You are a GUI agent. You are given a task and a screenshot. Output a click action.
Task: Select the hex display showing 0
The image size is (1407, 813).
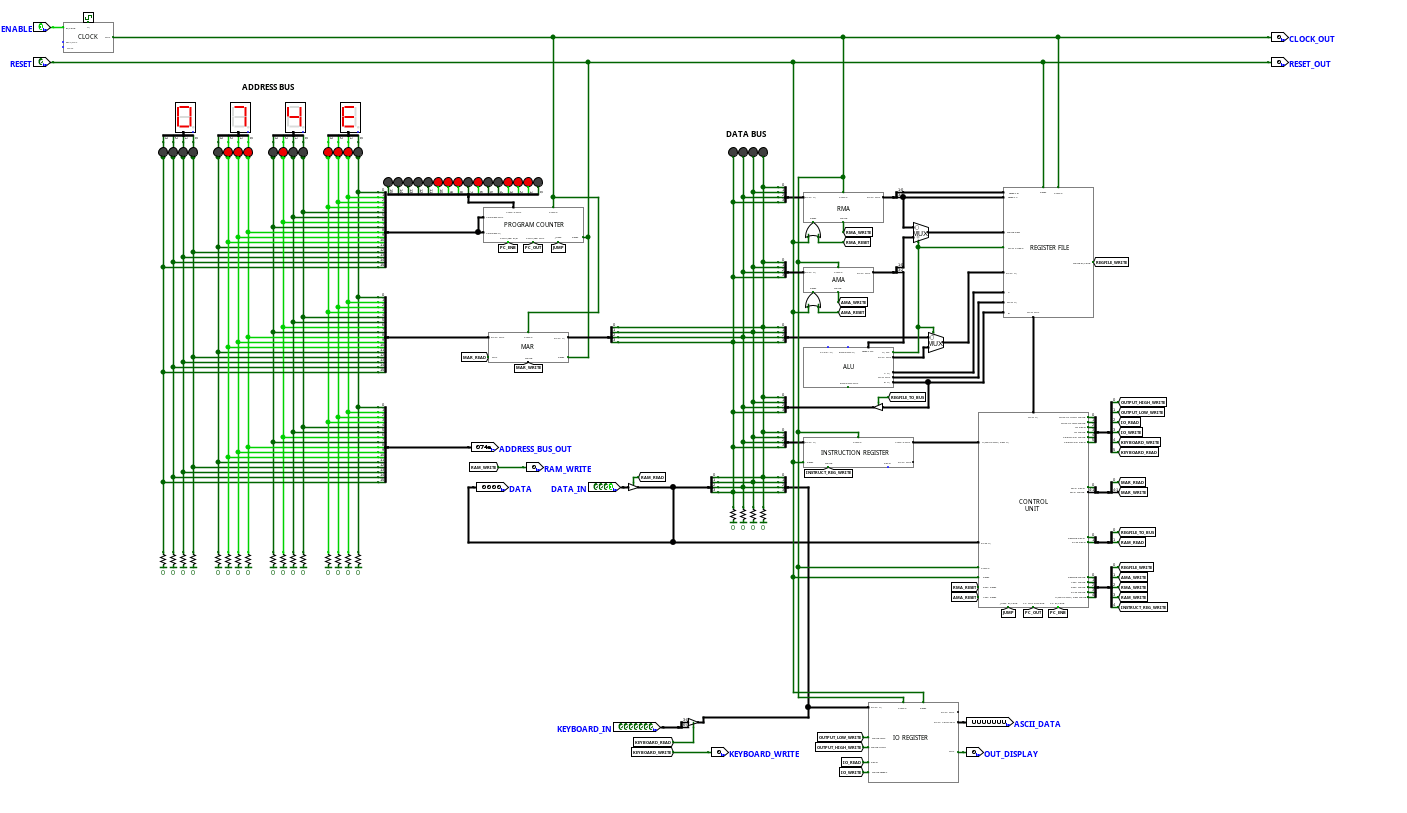(x=185, y=117)
